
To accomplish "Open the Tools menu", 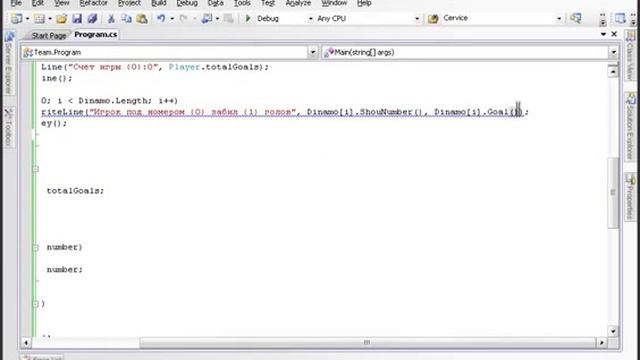I will pos(242,3).
